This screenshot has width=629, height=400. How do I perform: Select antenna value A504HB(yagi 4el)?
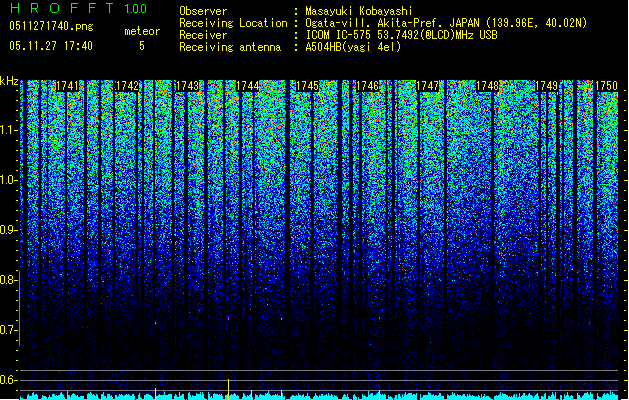(353, 47)
